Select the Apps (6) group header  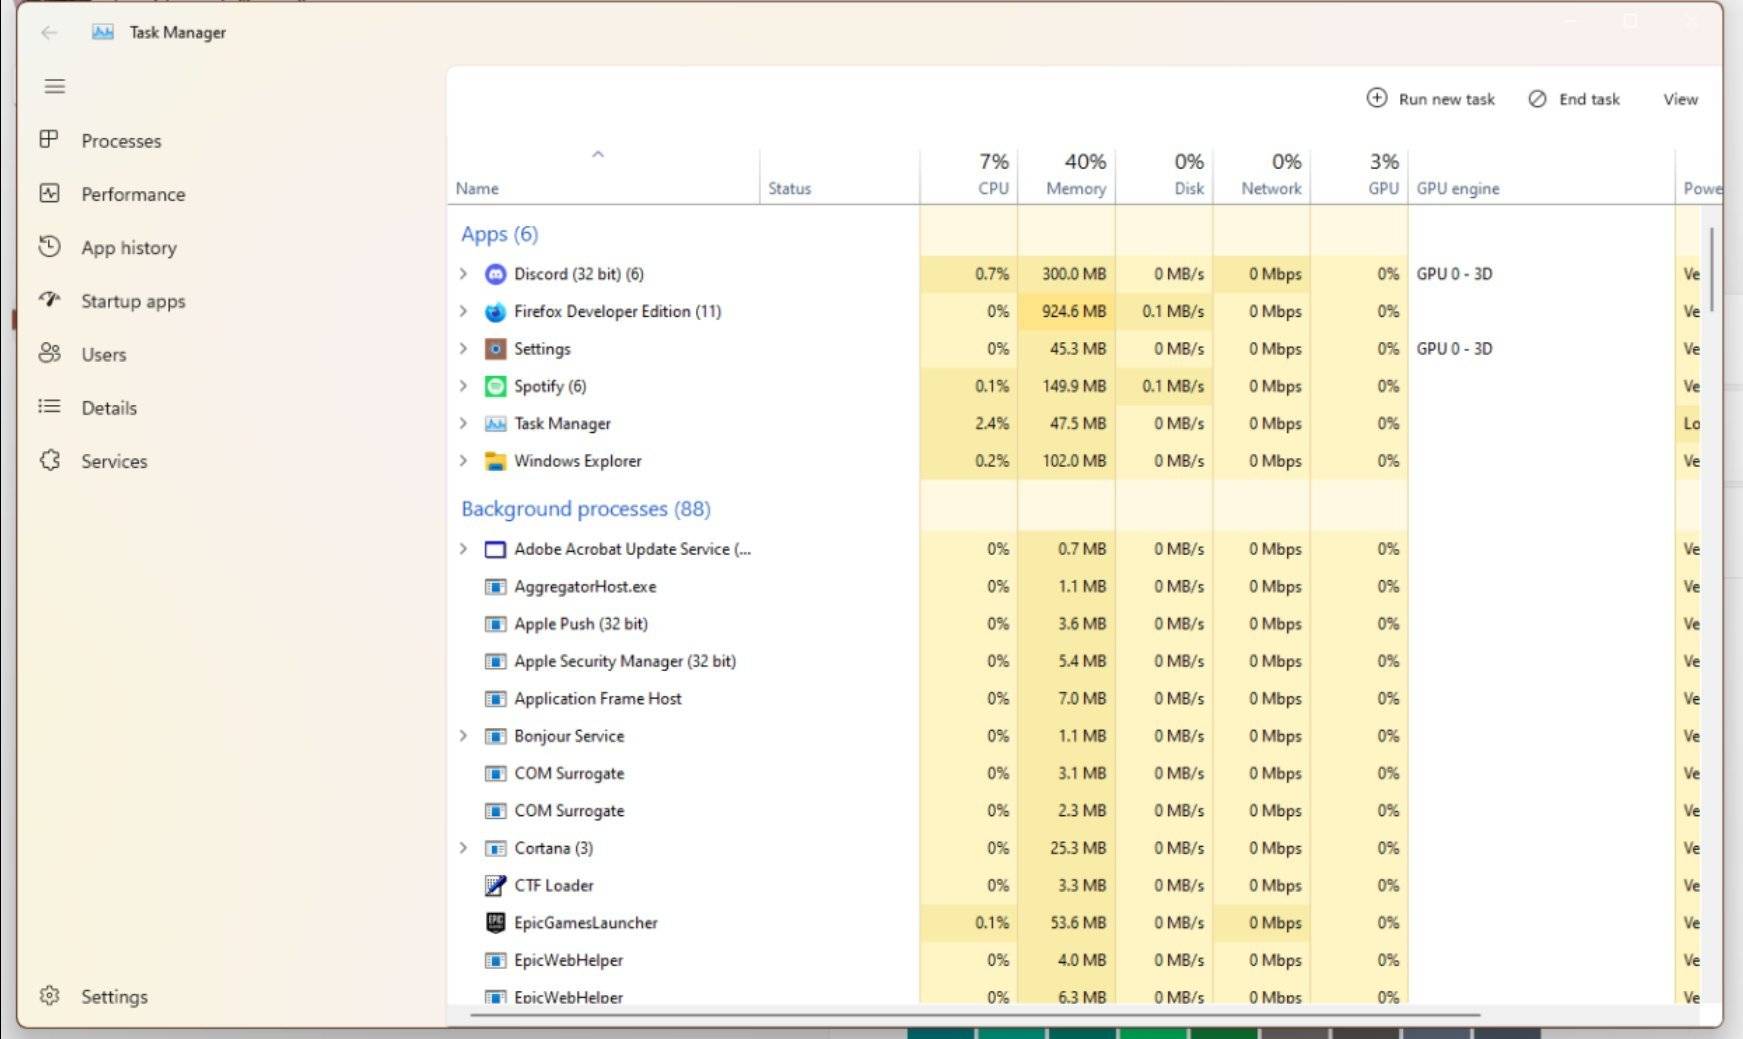500,234
